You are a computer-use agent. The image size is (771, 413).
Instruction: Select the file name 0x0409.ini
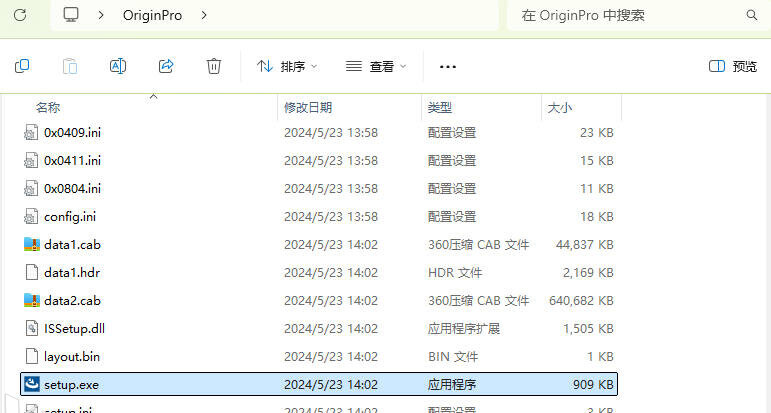click(73, 133)
